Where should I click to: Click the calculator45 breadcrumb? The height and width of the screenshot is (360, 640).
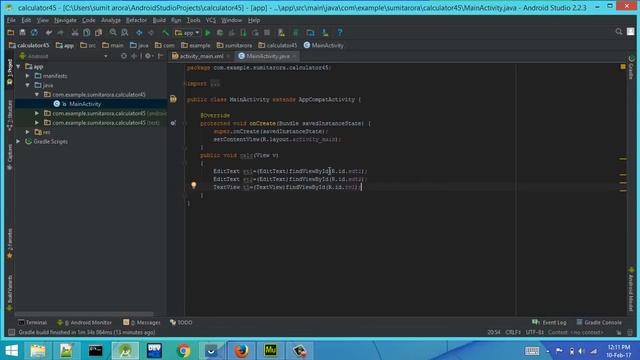pos(29,45)
